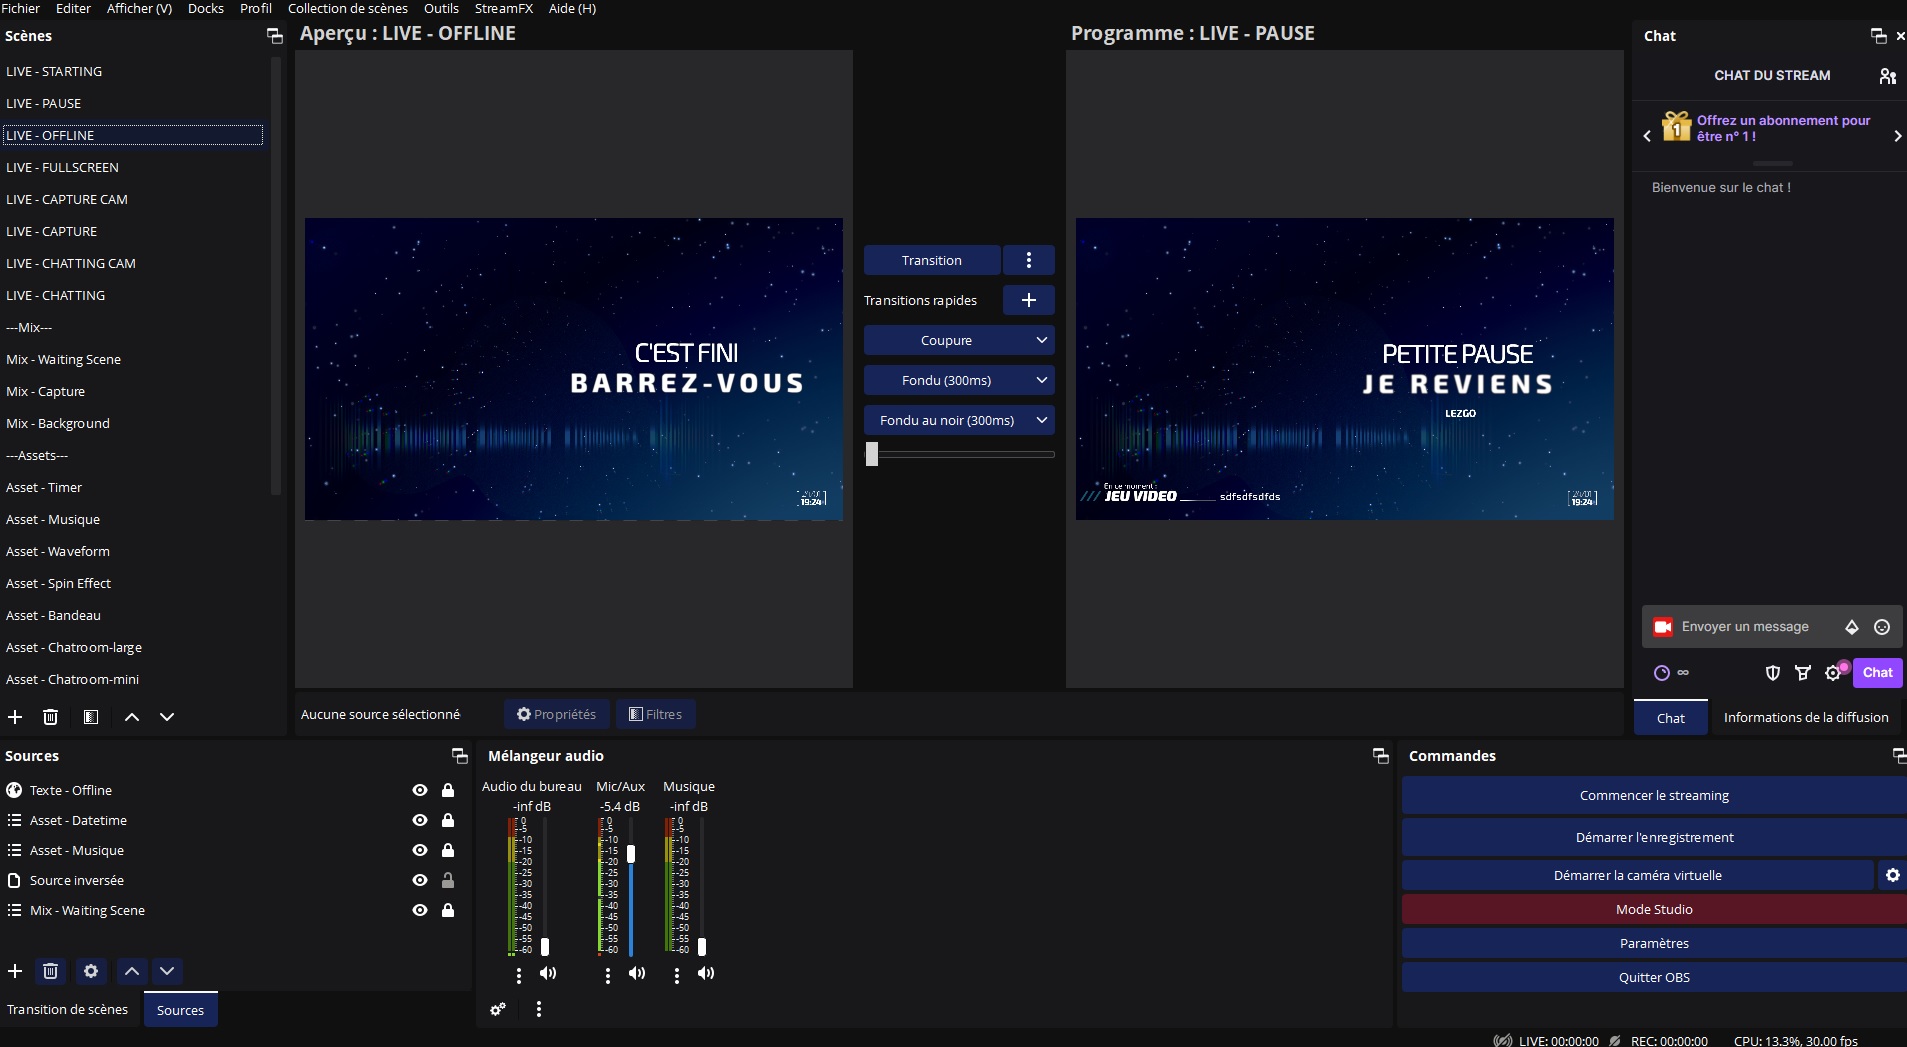
Task: Open the scene filters icon
Action: point(91,717)
